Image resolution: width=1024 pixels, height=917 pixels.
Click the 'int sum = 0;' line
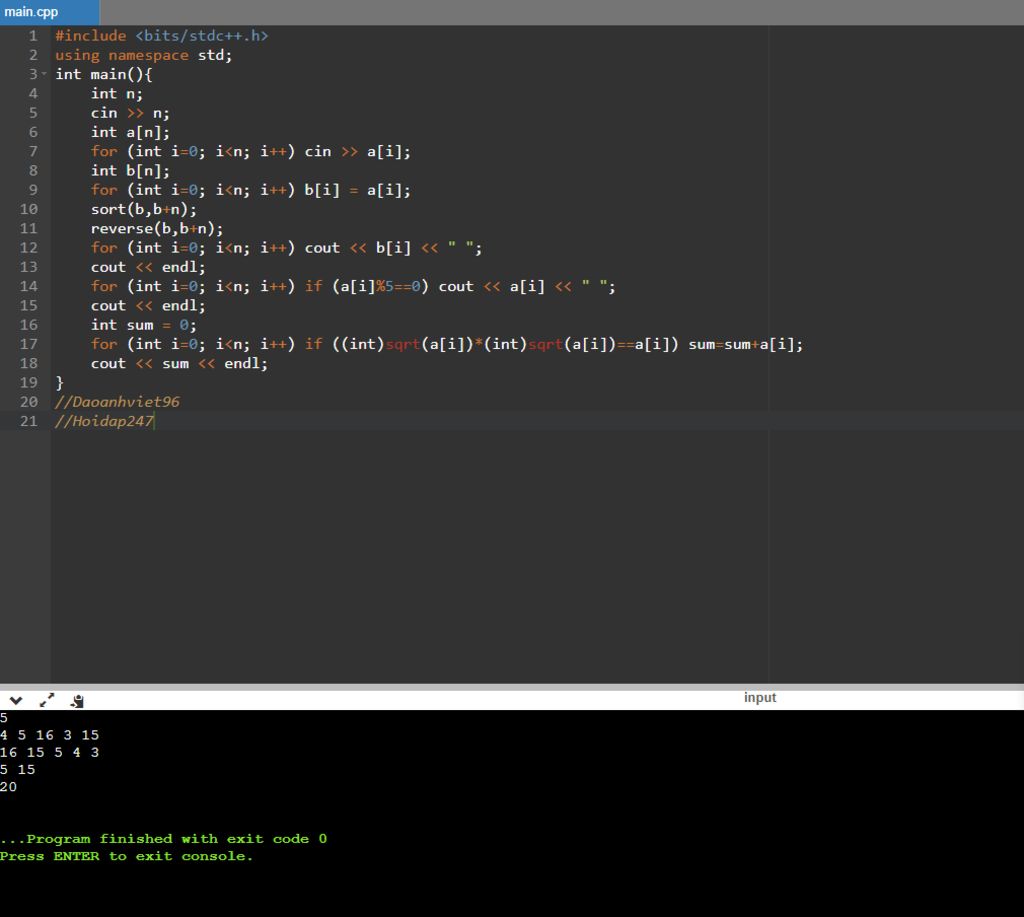143,325
